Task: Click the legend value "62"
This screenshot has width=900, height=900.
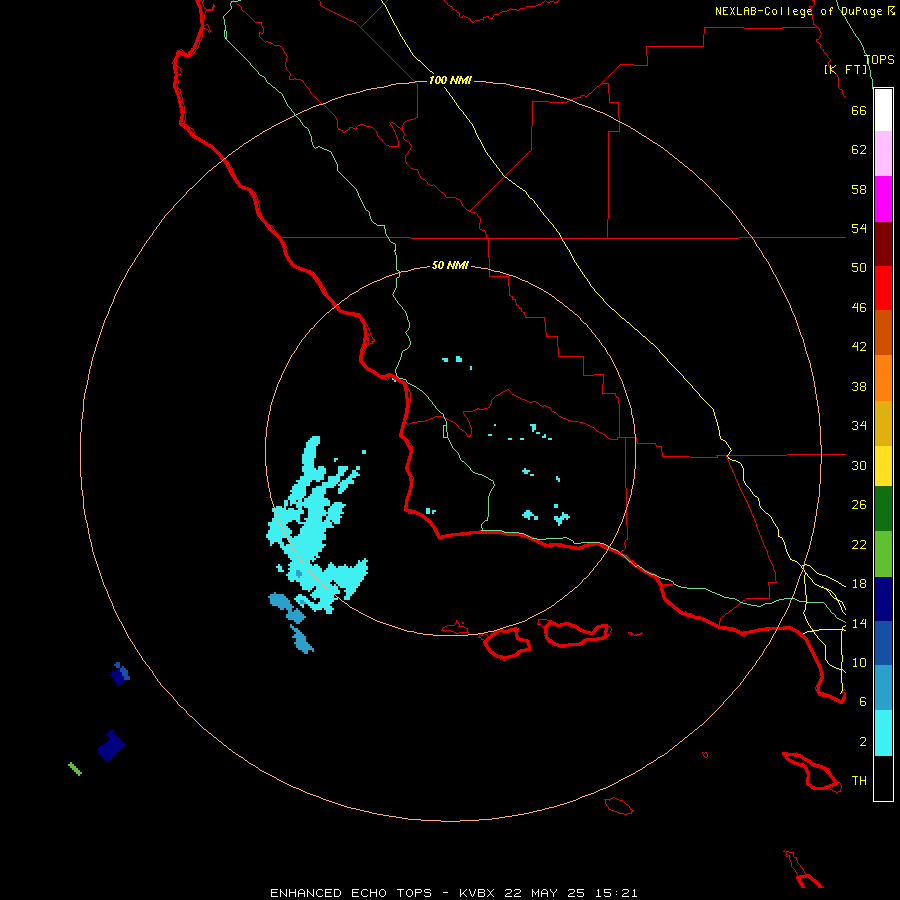Action: click(x=859, y=150)
